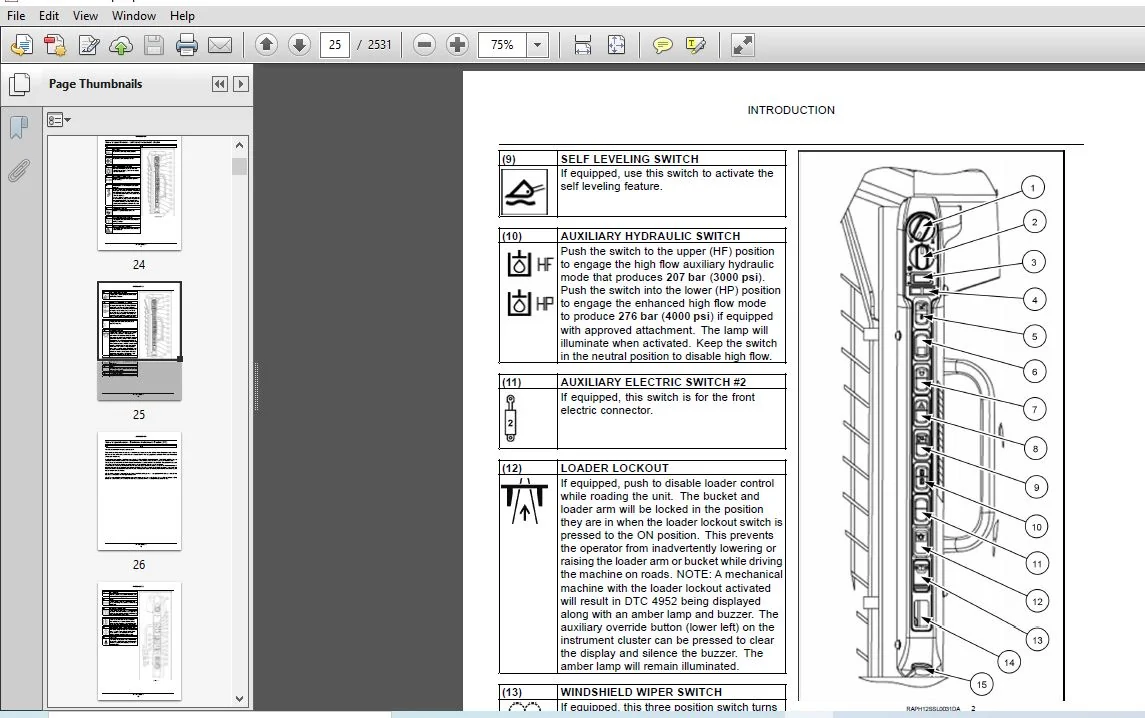Zoom in with the plus button
The height and width of the screenshot is (718, 1145).
pyautogui.click(x=457, y=45)
